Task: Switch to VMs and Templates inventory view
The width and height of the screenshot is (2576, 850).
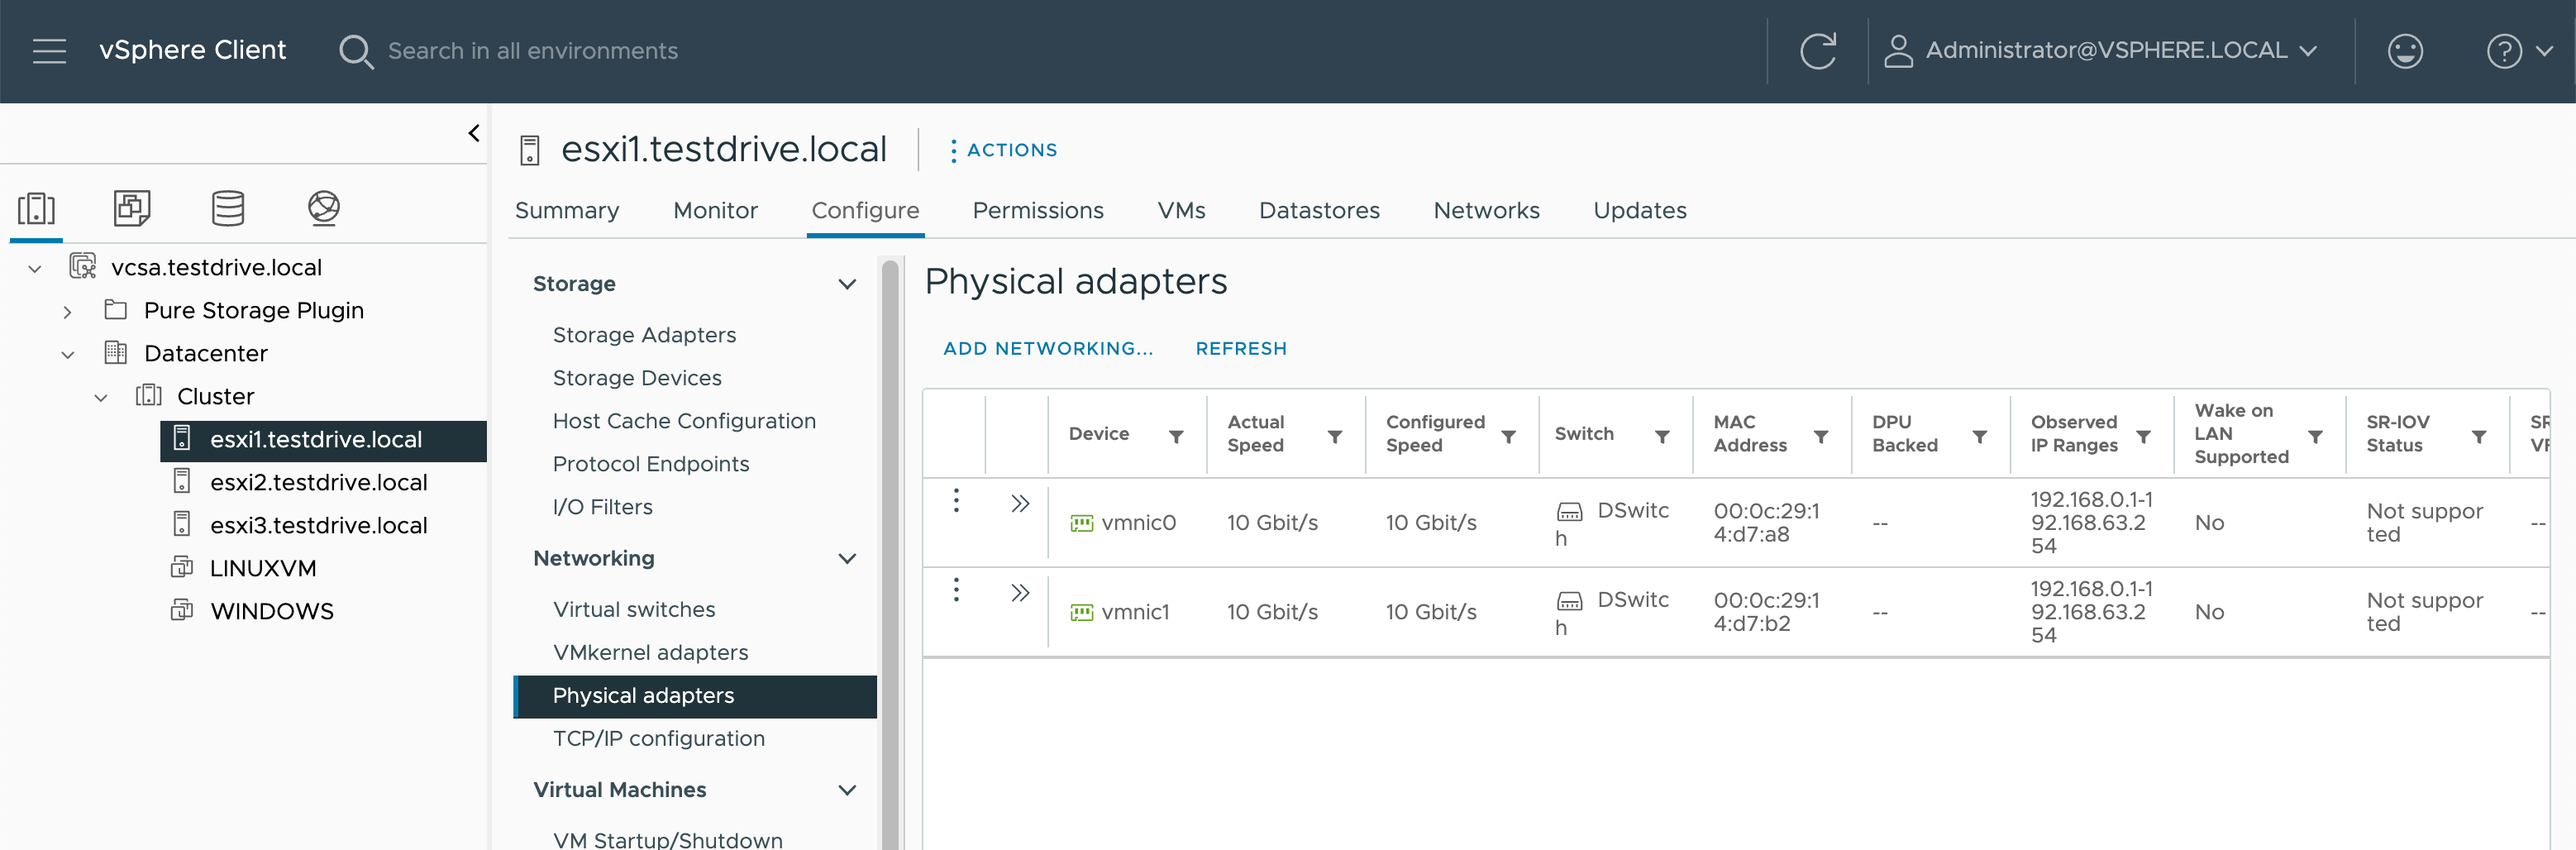Action: (x=132, y=208)
